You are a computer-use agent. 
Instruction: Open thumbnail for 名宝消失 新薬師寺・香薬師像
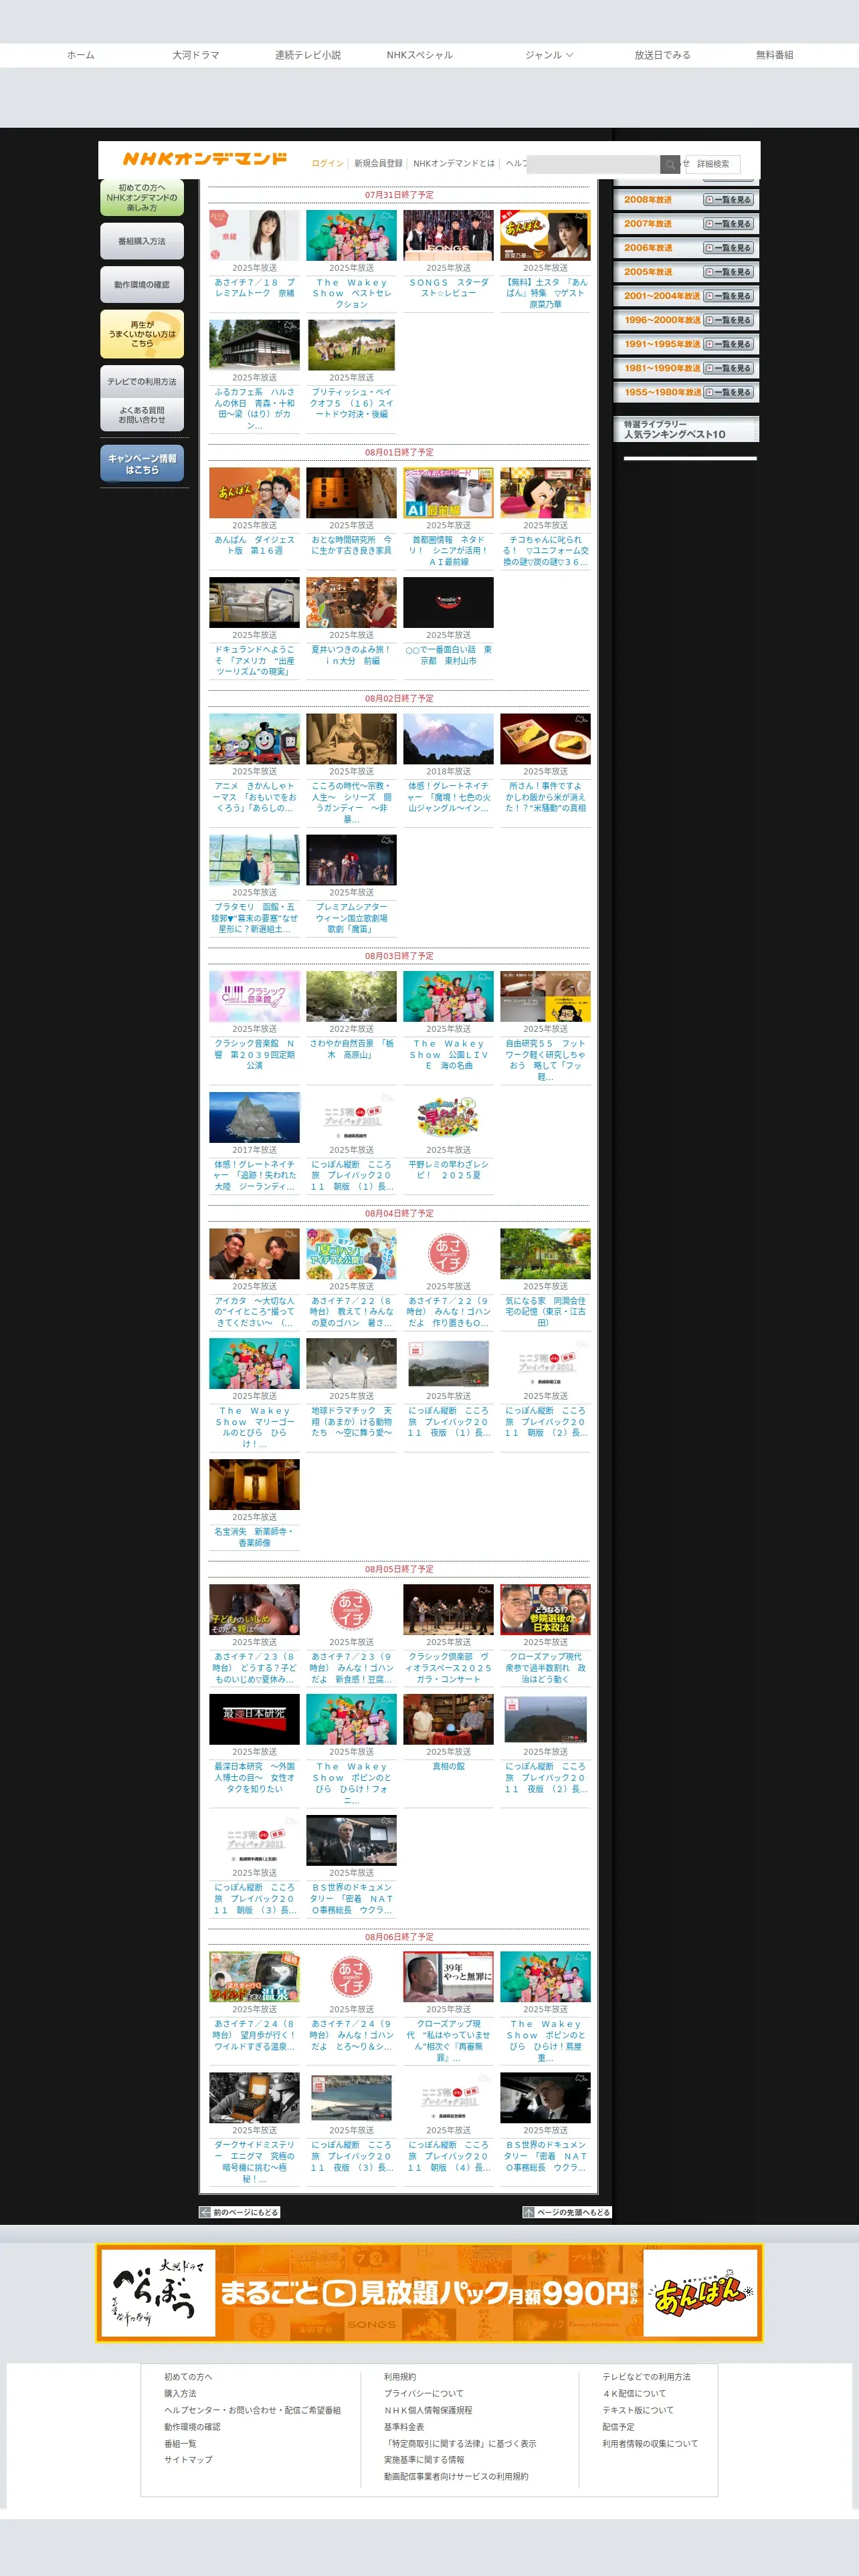coord(254,1484)
